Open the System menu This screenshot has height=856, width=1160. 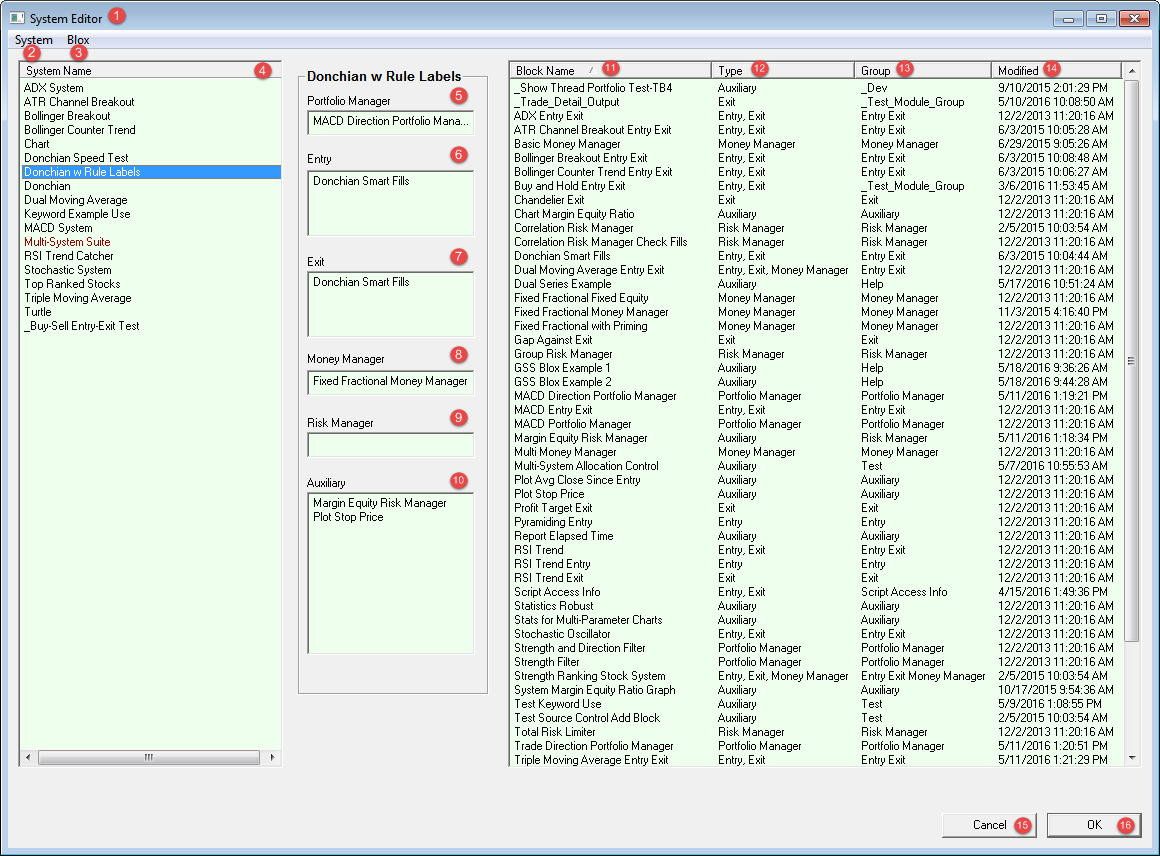click(33, 40)
